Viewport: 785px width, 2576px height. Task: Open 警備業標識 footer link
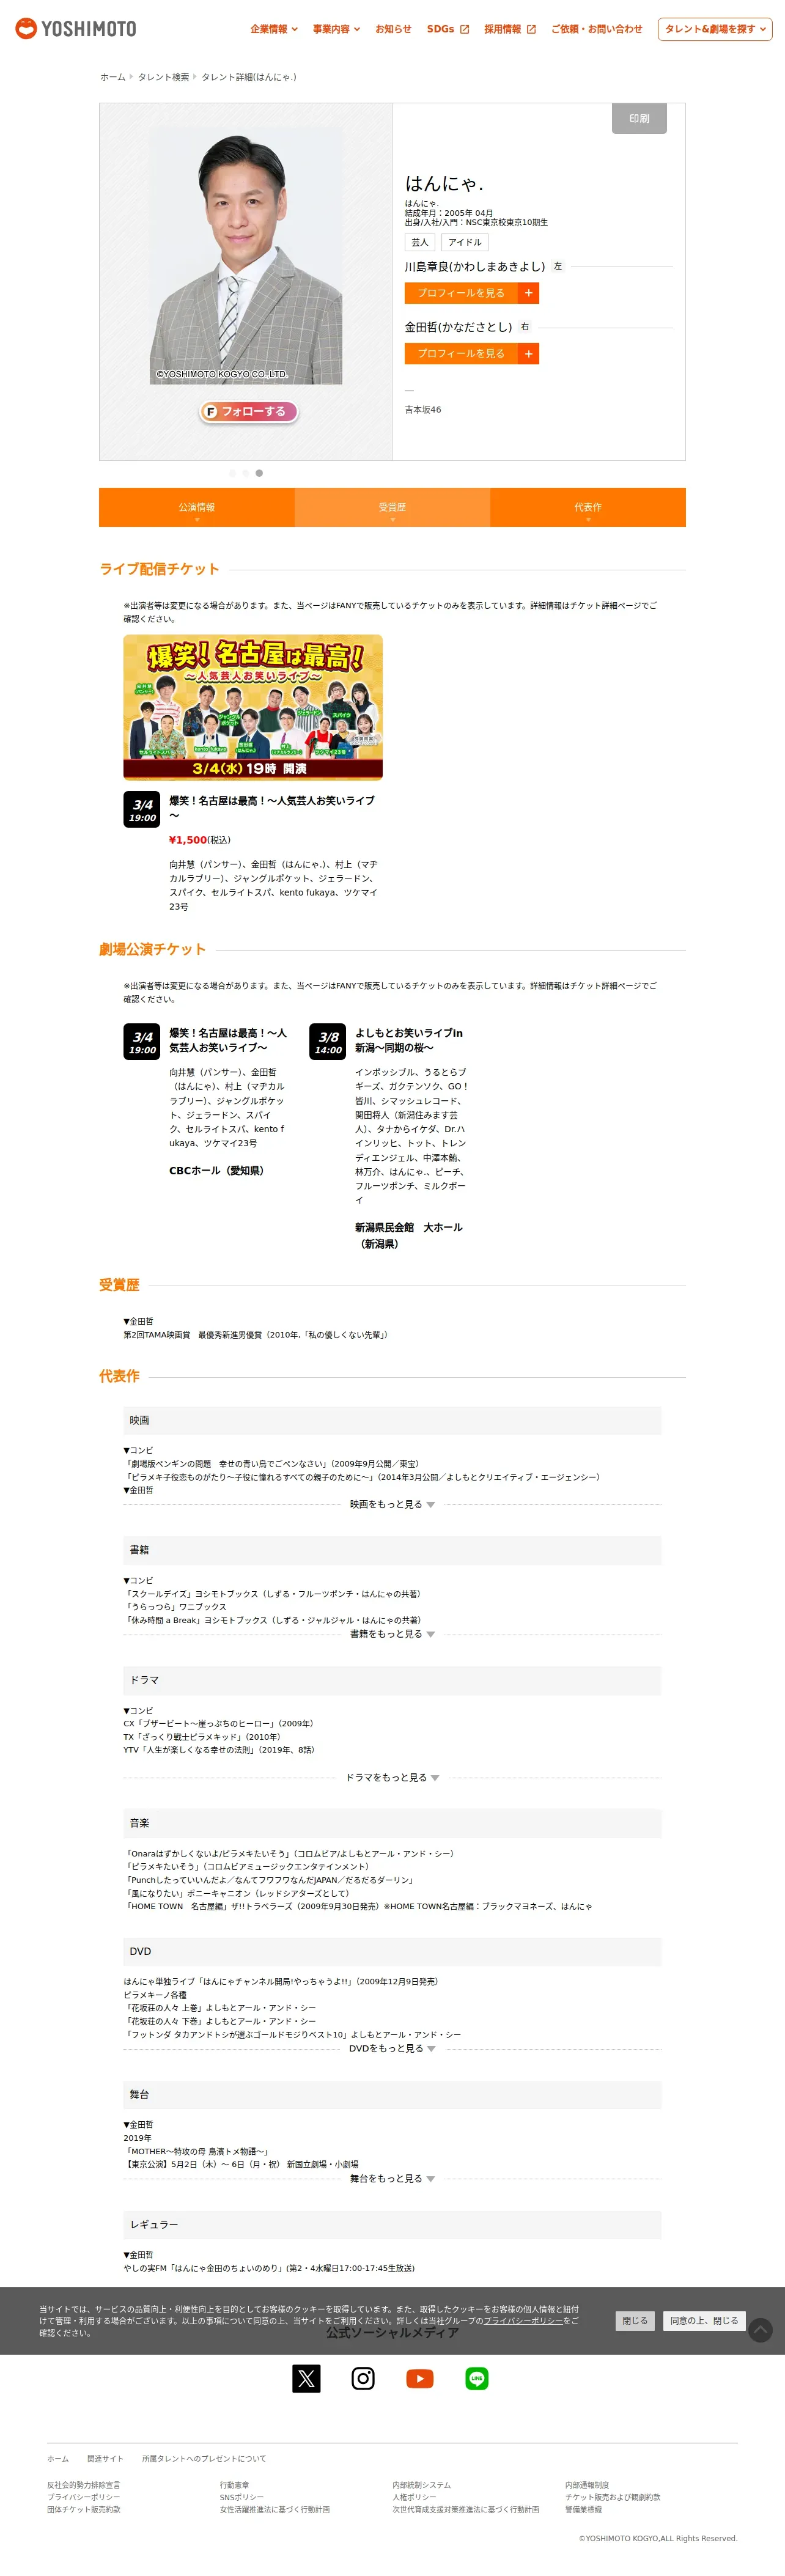click(x=583, y=2509)
